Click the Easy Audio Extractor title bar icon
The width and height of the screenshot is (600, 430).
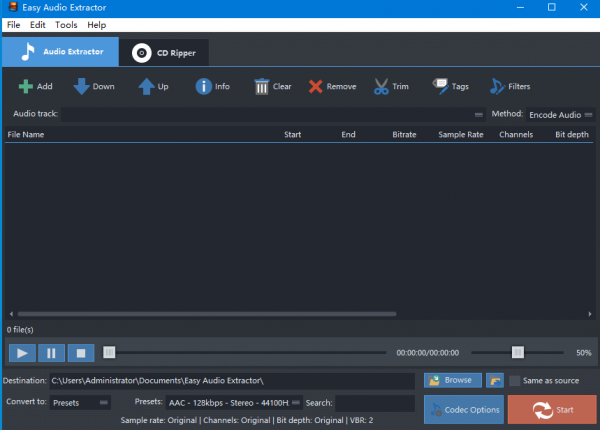(x=13, y=7)
